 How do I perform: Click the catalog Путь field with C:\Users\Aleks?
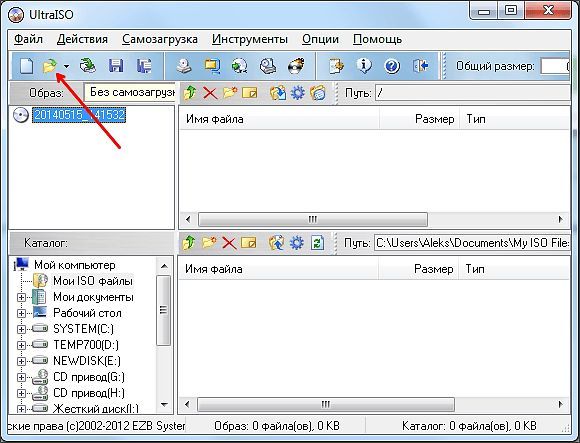[x=472, y=243]
